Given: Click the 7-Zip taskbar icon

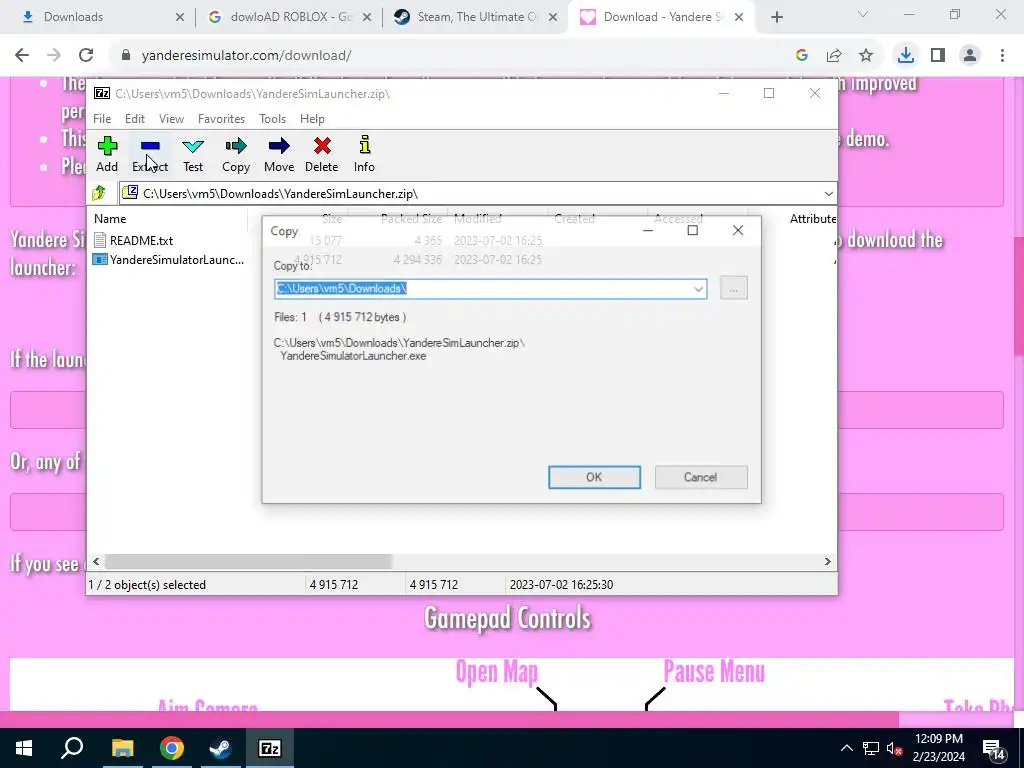Looking at the screenshot, I should (x=270, y=748).
